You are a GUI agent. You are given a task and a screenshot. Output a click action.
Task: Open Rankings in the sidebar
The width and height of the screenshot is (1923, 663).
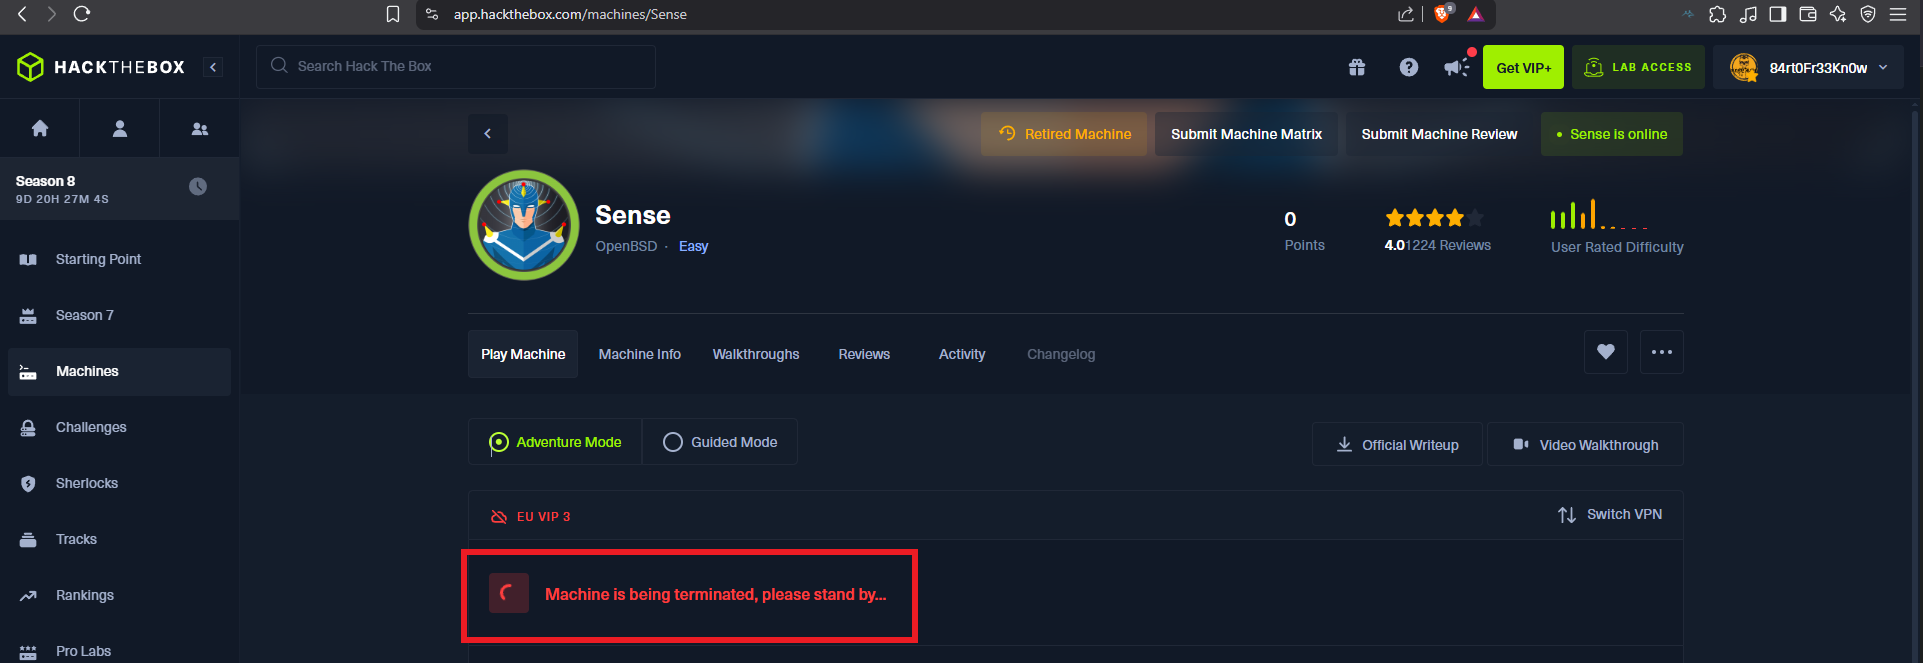click(x=119, y=595)
